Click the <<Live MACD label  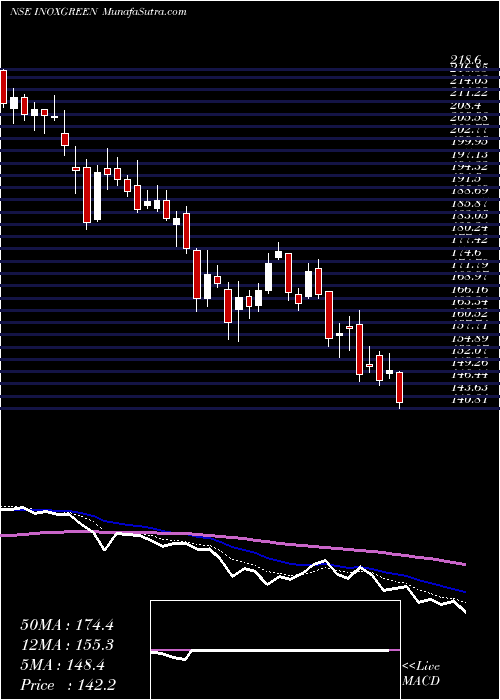coord(421,674)
